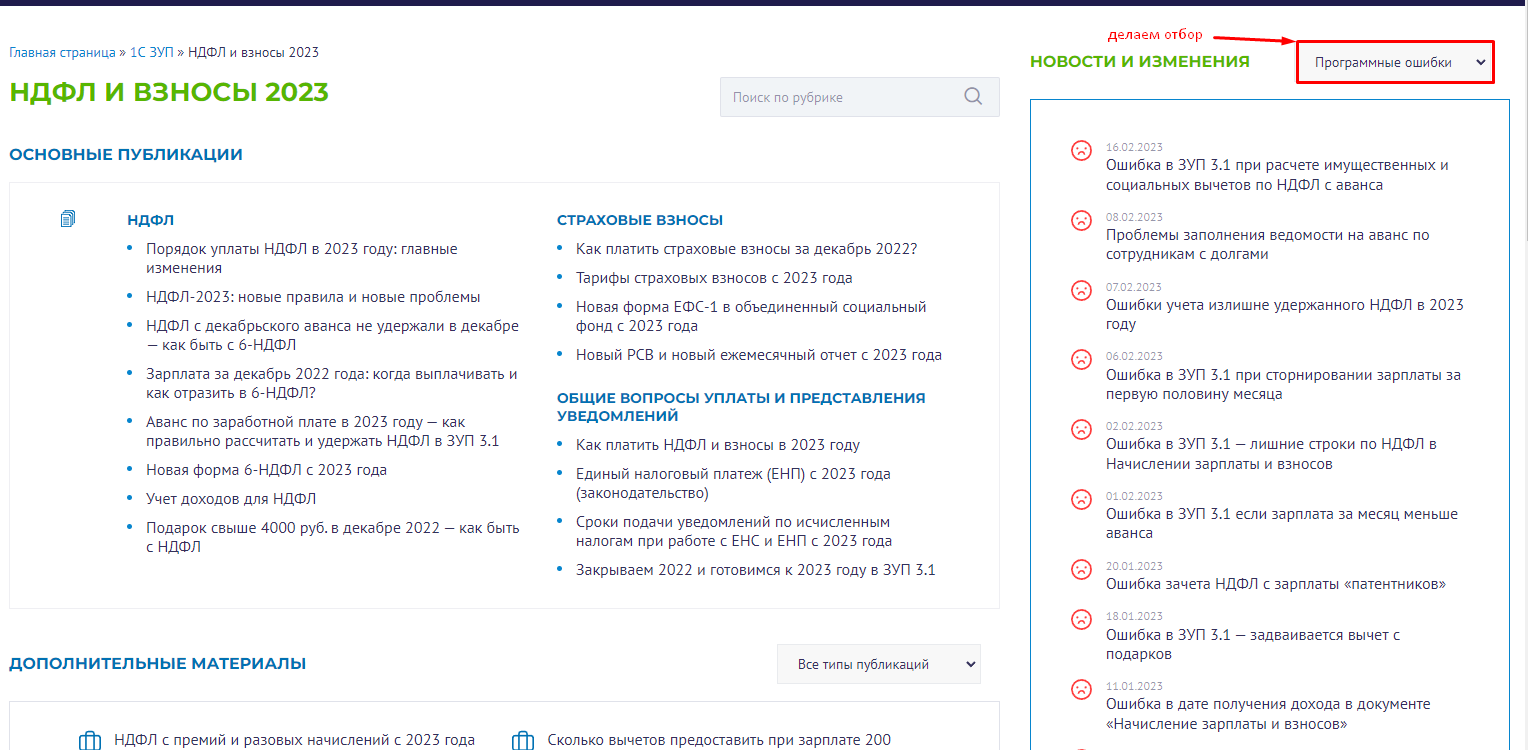1528x750 pixels.
Task: Open Ошибка зачета НДФЛ с зарплаты «патентников»
Action: 1276,584
